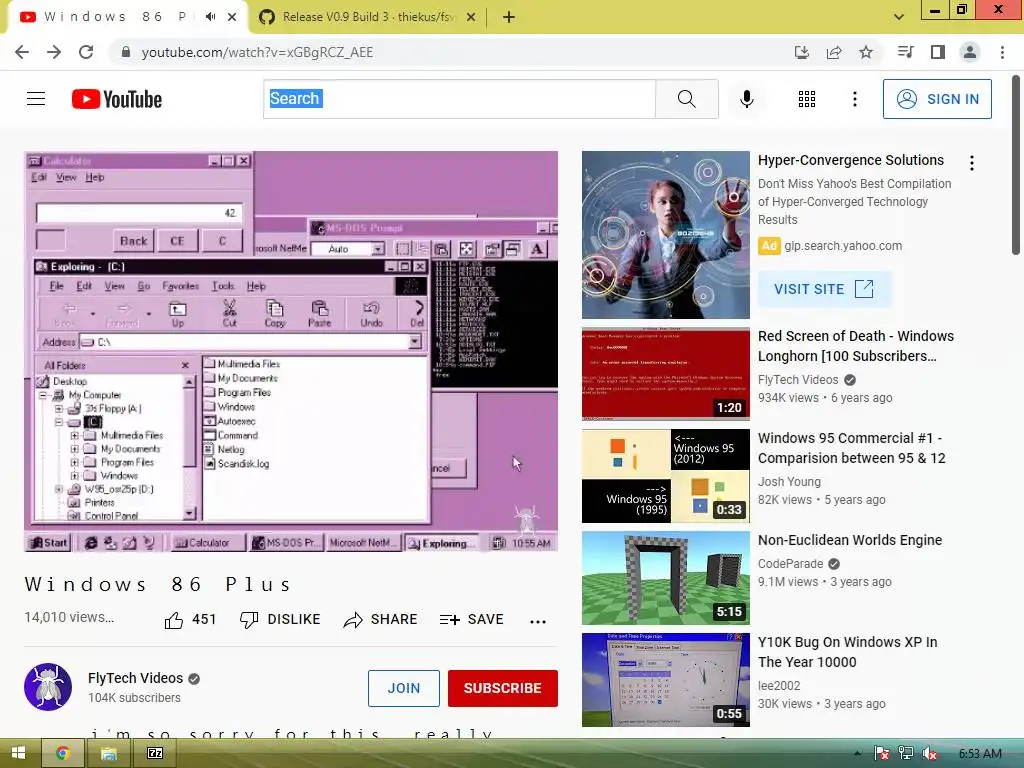
Task: Open the new tab with plus button
Action: pyautogui.click(x=509, y=17)
